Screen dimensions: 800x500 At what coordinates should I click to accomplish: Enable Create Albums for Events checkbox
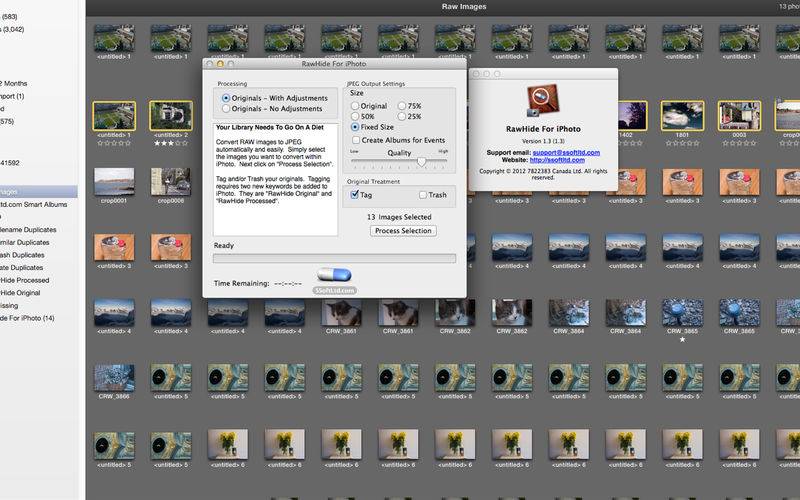point(356,140)
